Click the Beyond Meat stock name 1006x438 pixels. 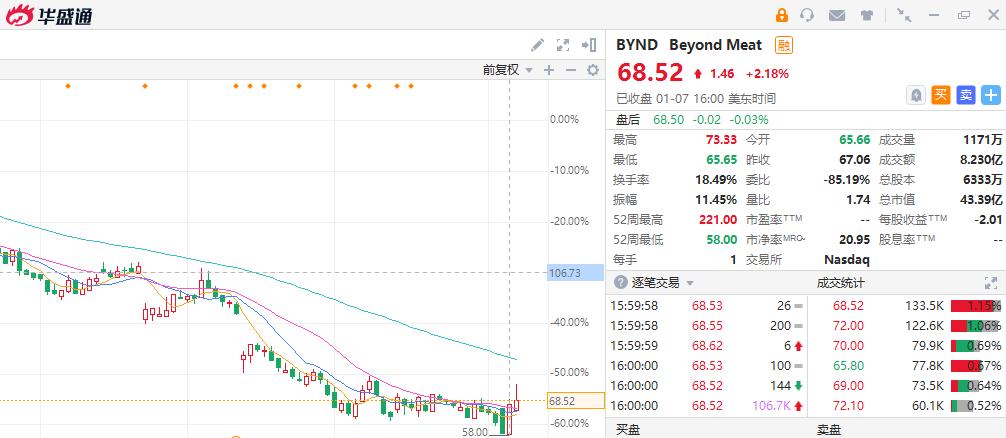pos(715,45)
